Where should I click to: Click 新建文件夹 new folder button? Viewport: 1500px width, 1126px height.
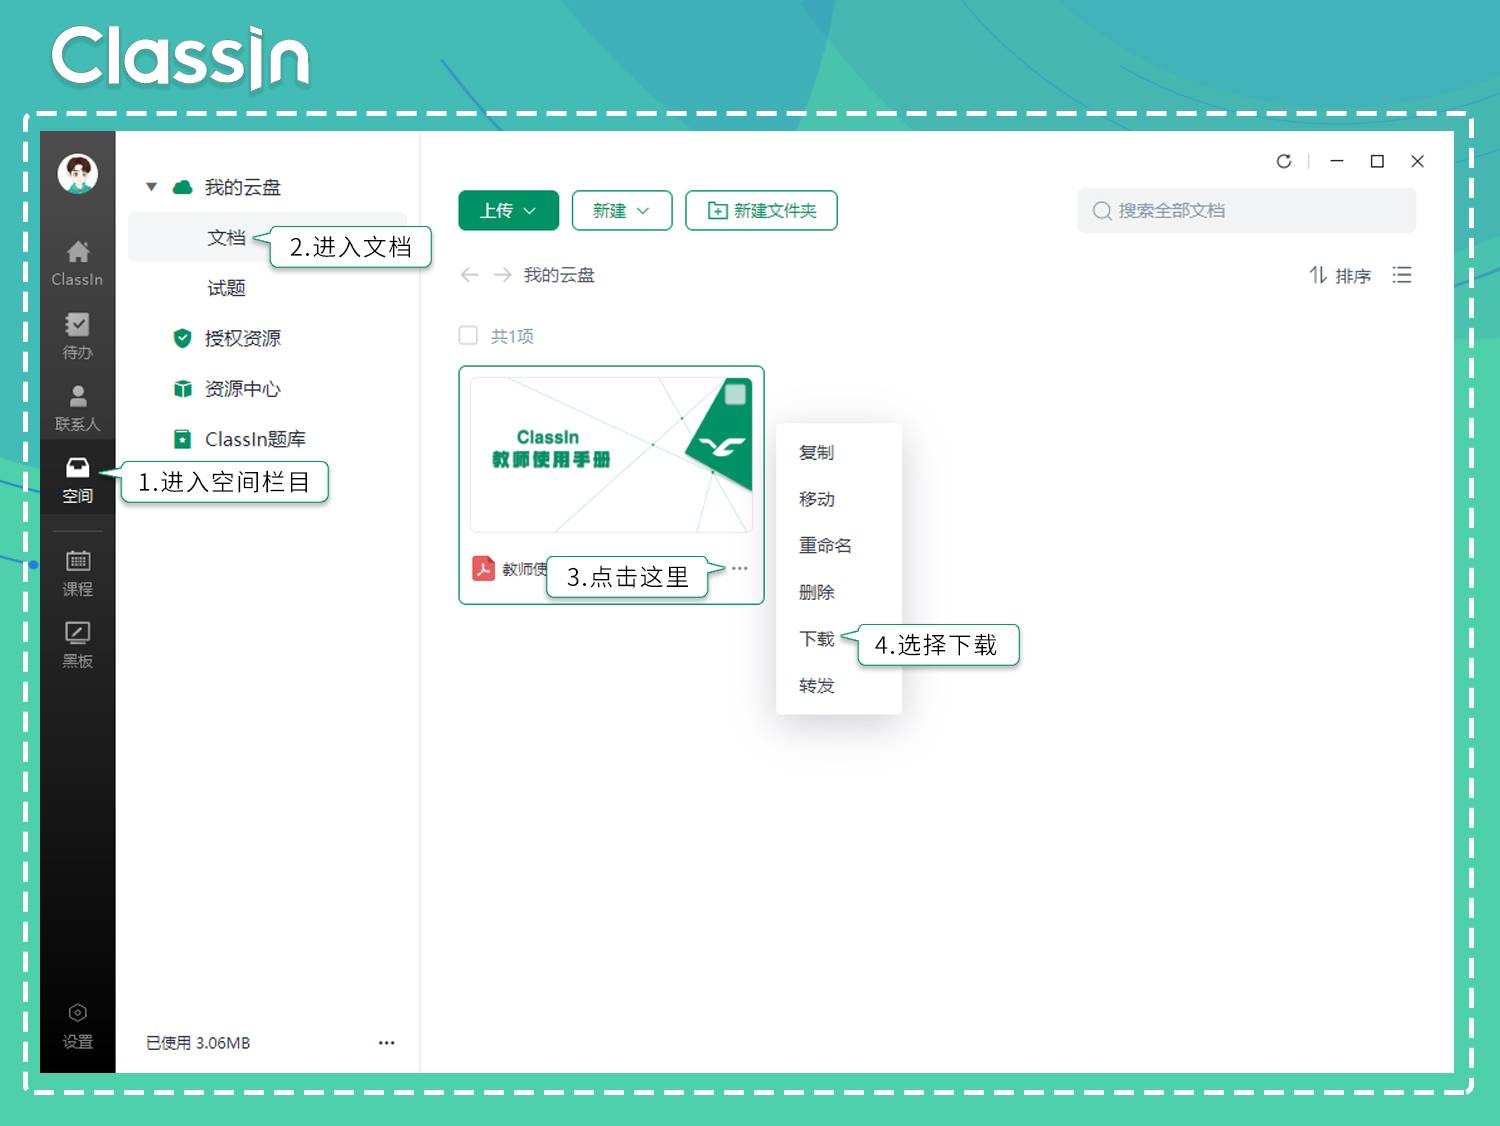point(761,210)
